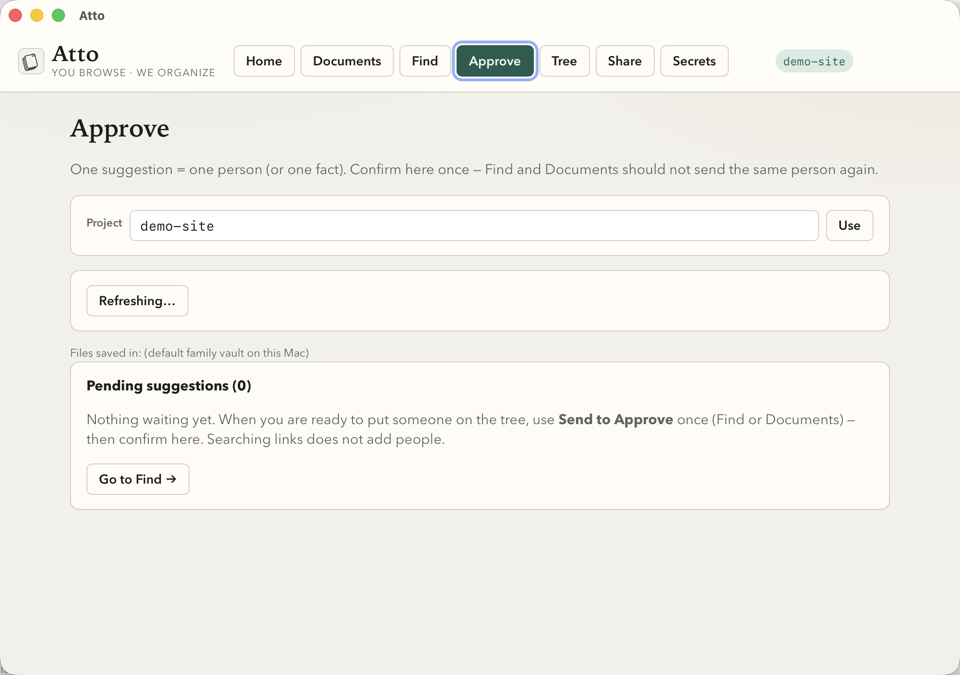This screenshot has width=960, height=675.
Task: Click the Atto notebook logo icon
Action: (31, 61)
